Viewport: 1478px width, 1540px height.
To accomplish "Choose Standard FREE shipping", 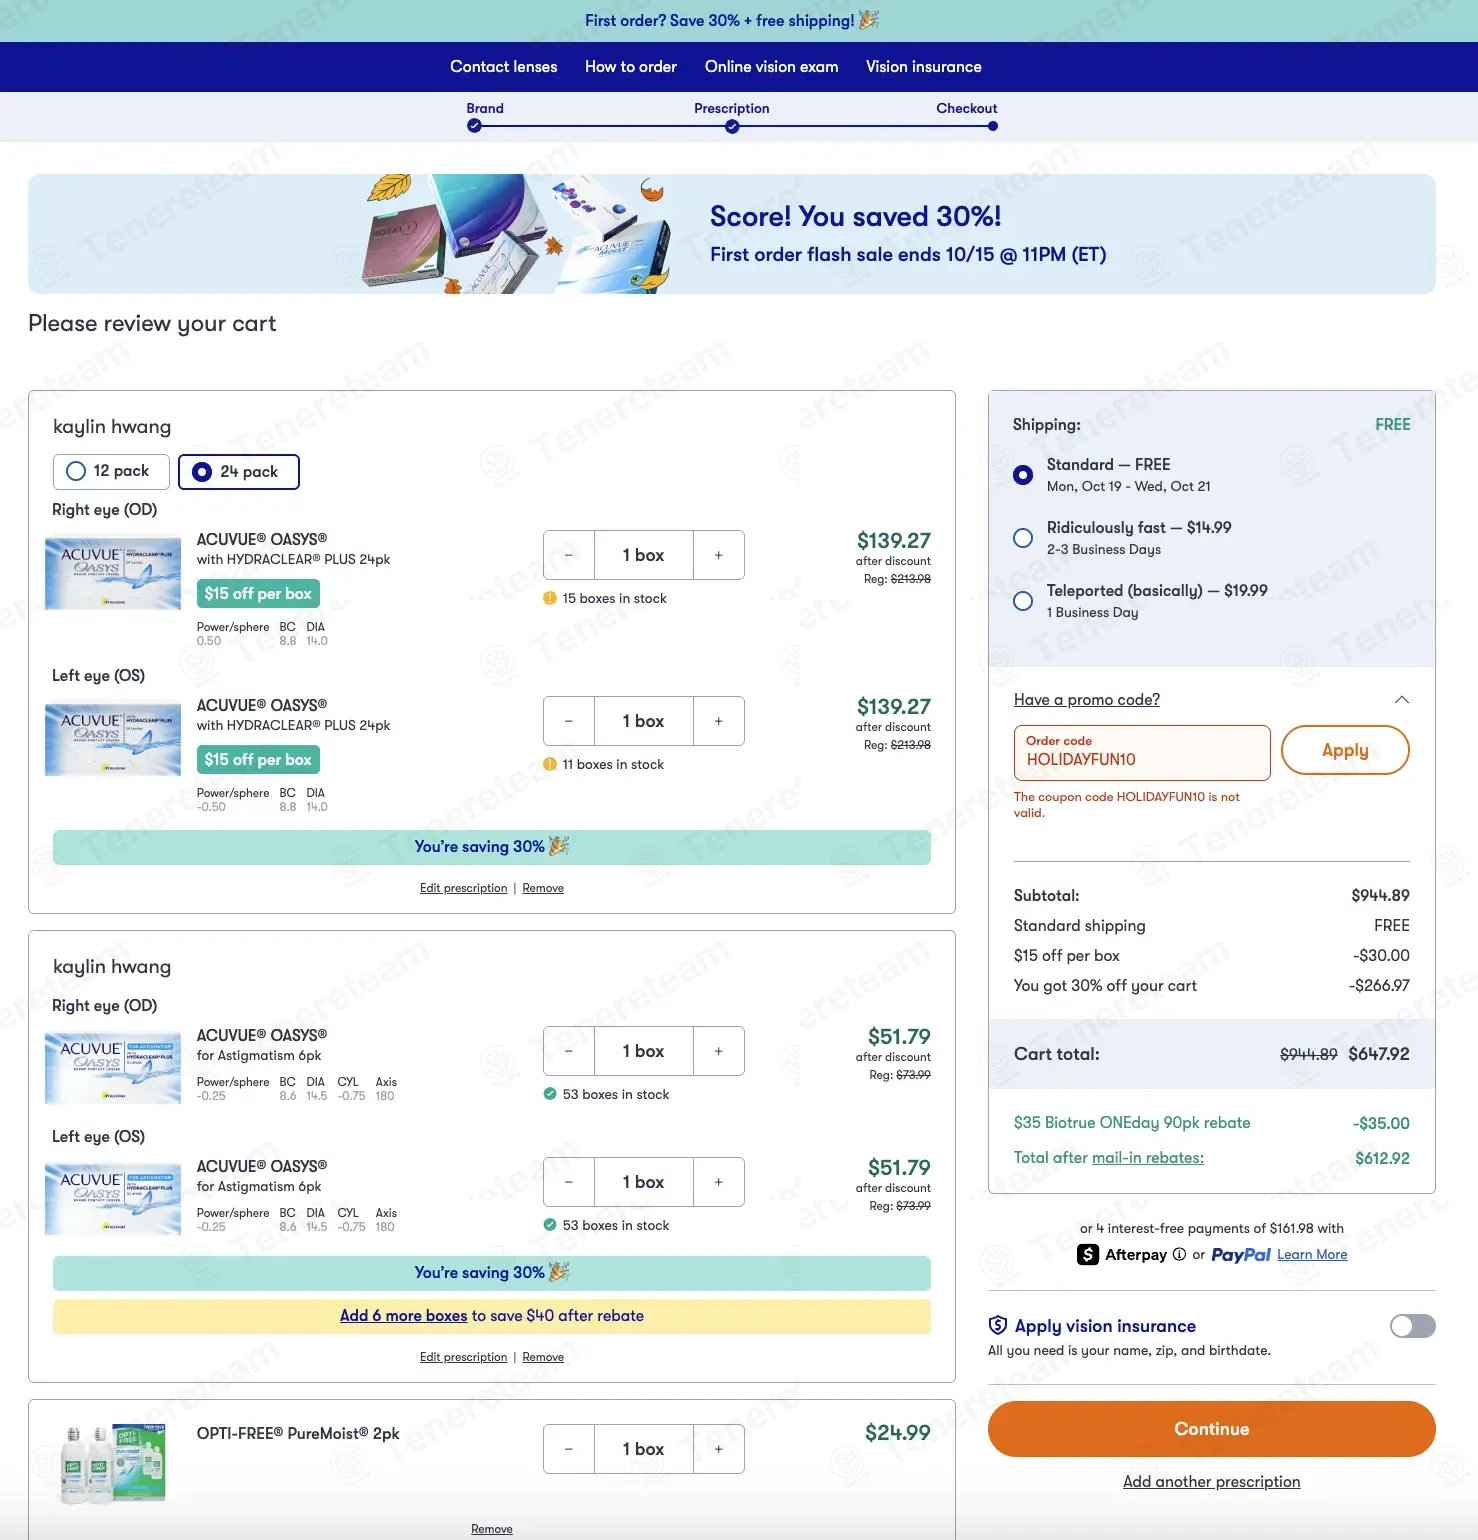I will coord(1023,475).
